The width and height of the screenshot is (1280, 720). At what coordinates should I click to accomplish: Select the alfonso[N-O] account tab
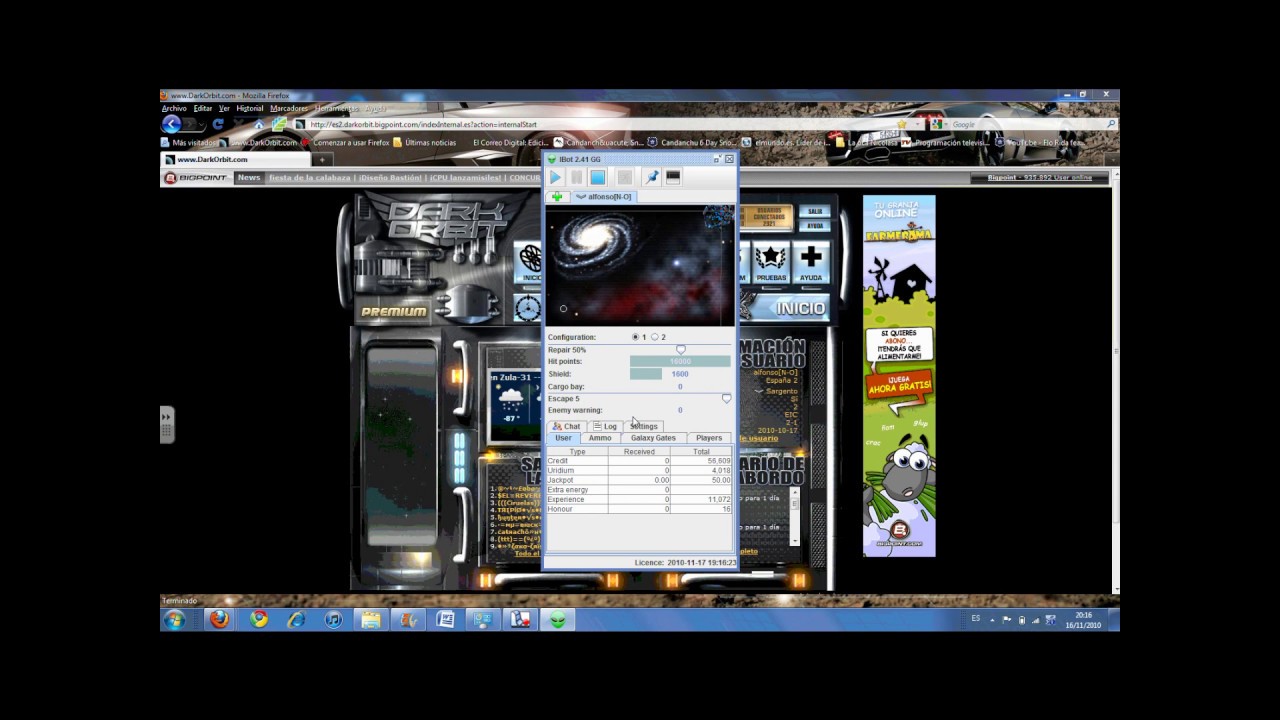[x=603, y=197]
